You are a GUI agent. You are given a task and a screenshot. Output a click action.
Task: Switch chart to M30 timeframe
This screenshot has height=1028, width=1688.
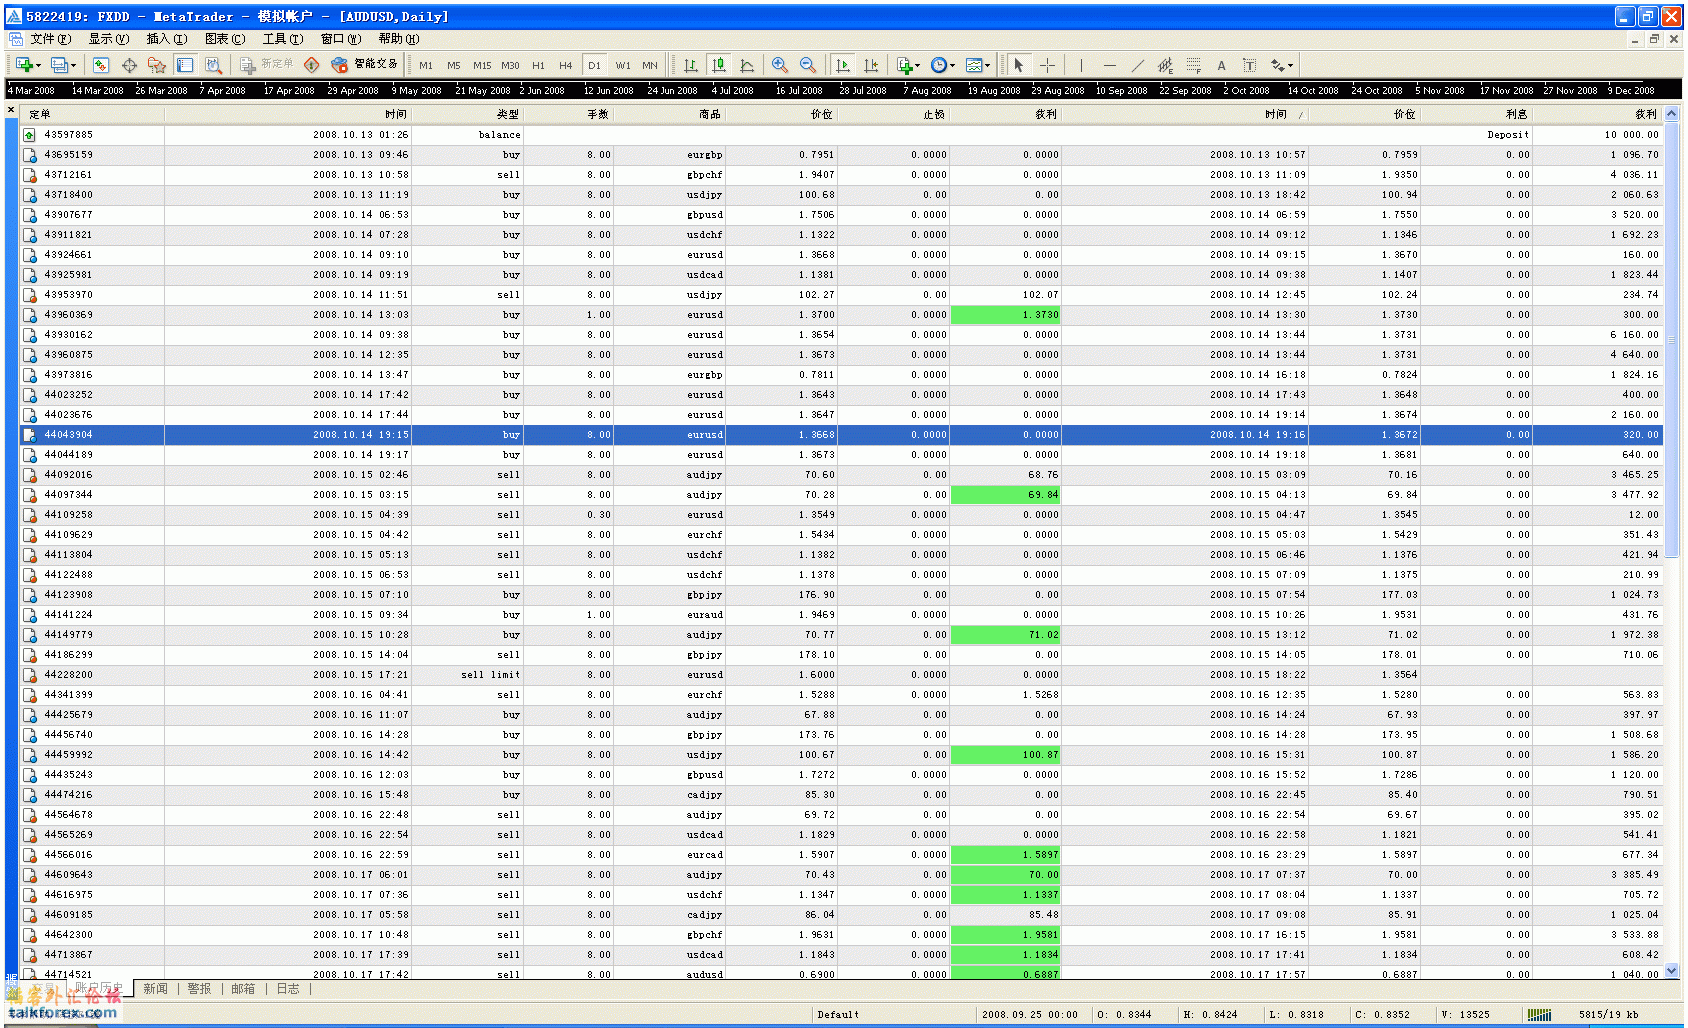point(510,65)
